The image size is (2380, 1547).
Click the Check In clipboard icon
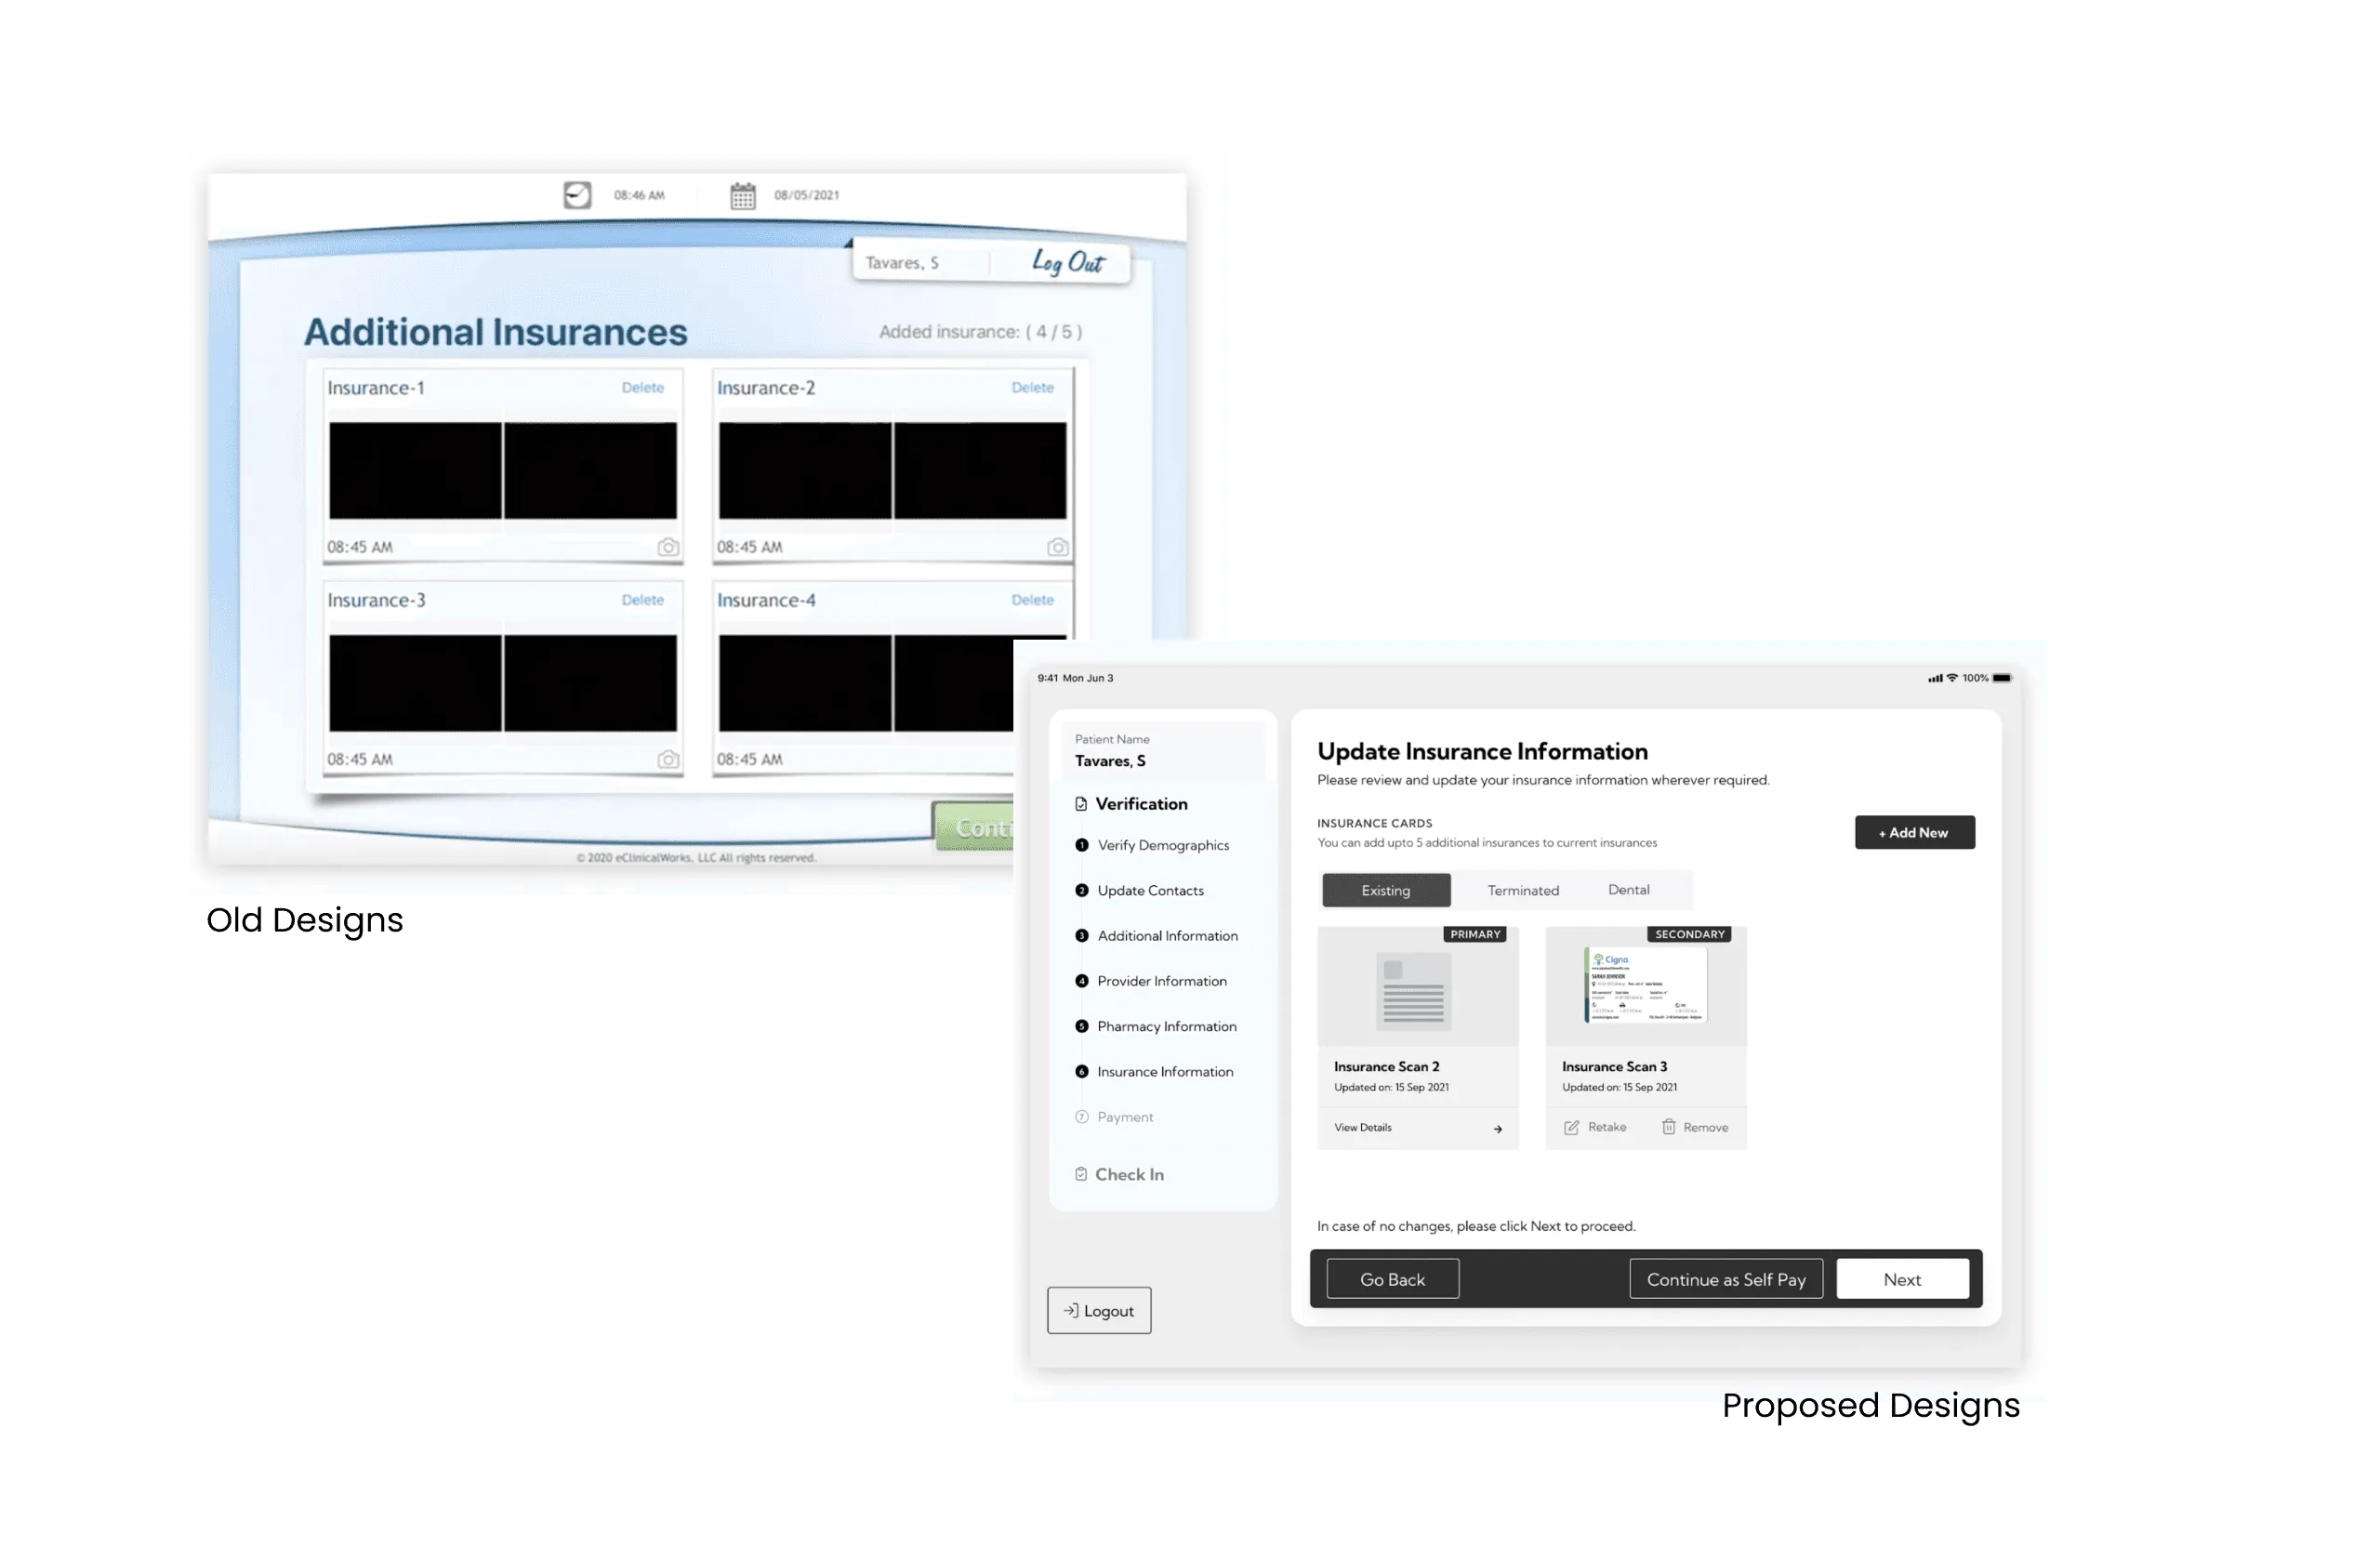click(x=1081, y=1174)
